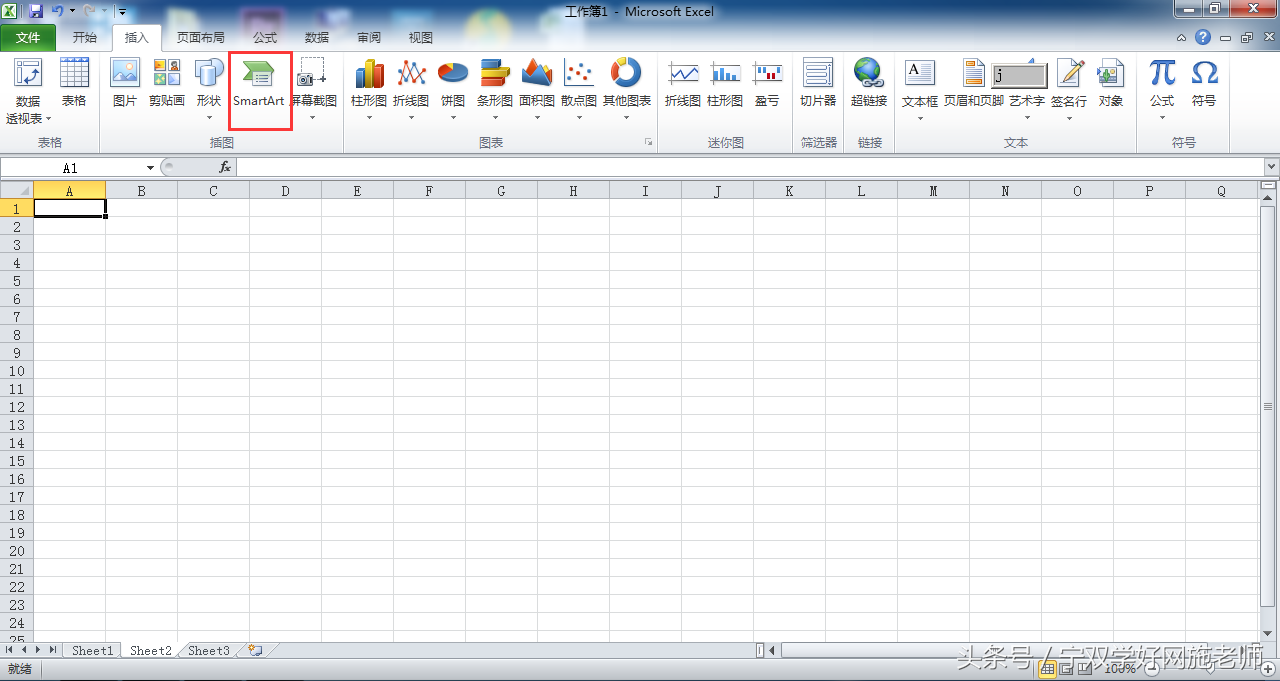Viewport: 1280px width, 681px height.
Task: Insert a hyperlink (超链接)
Action: [869, 83]
